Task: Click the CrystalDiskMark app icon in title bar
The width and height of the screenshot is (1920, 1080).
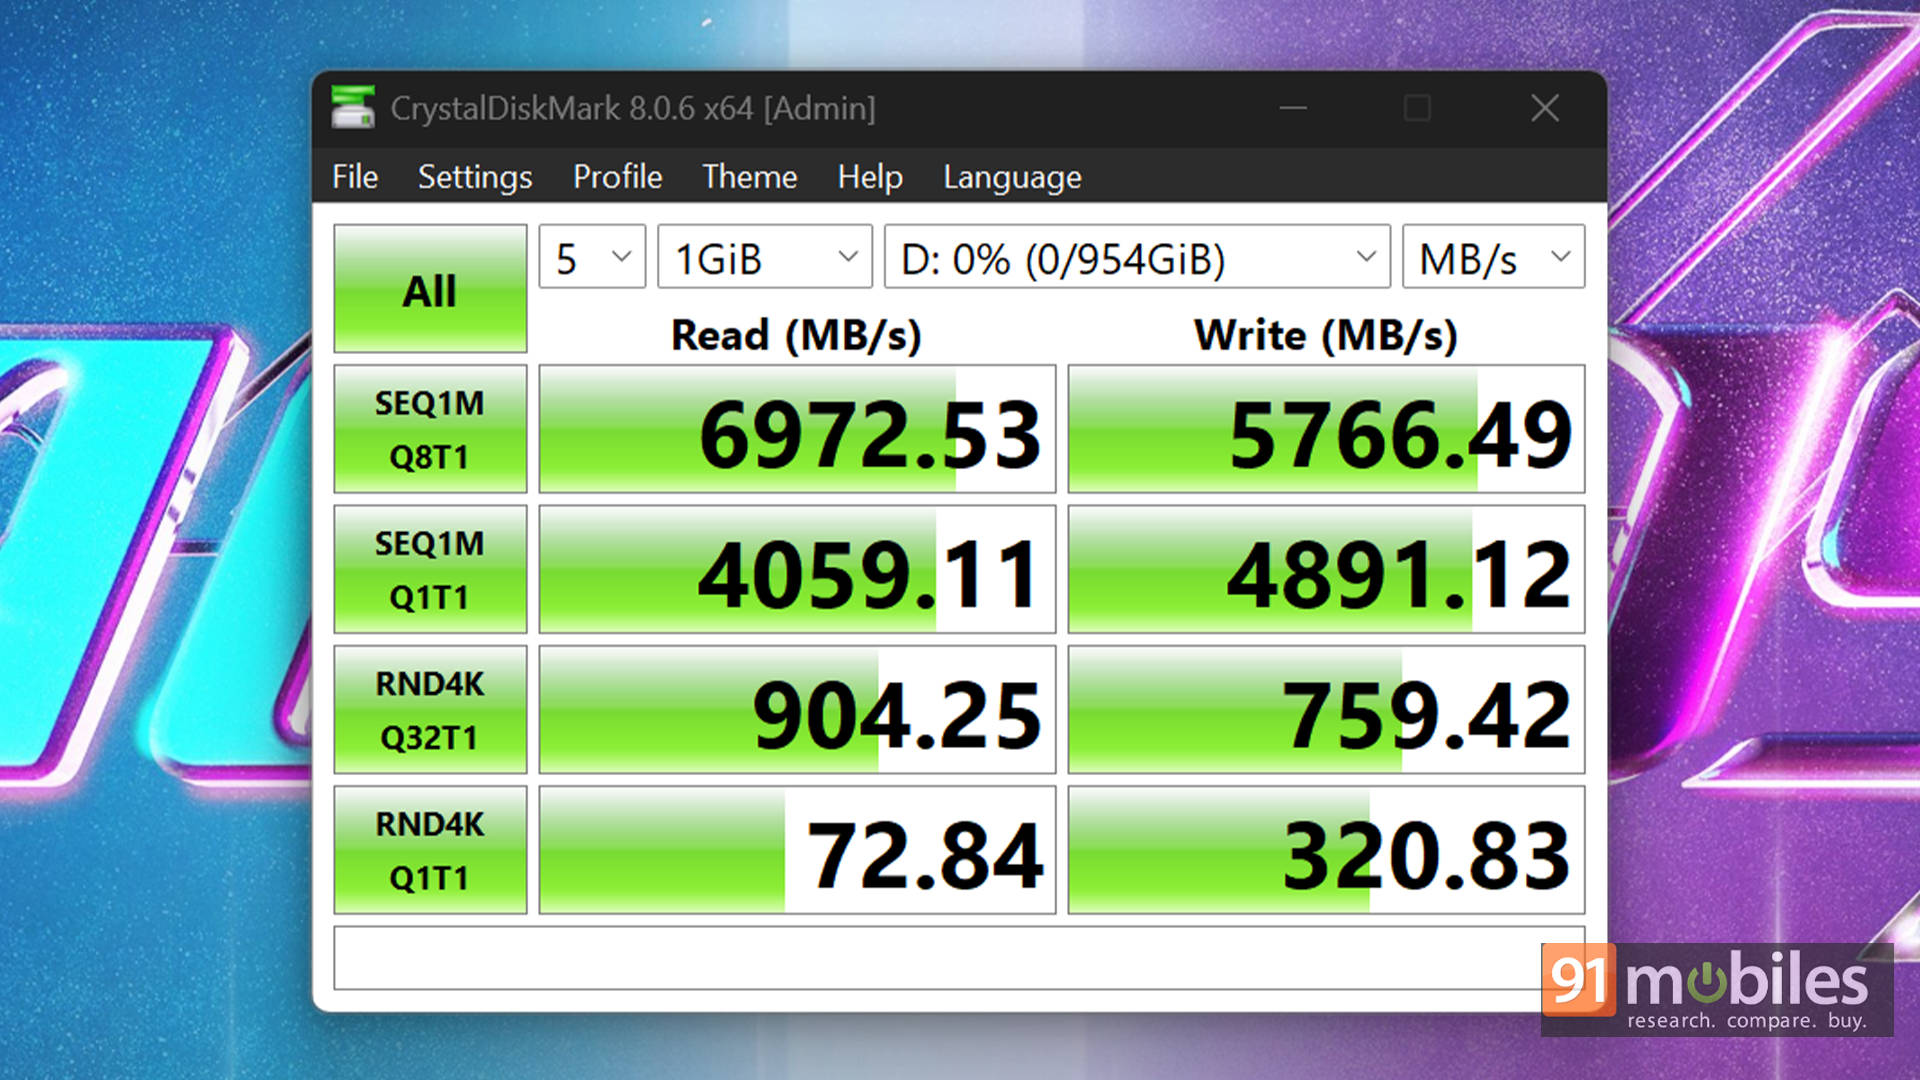Action: pos(353,108)
